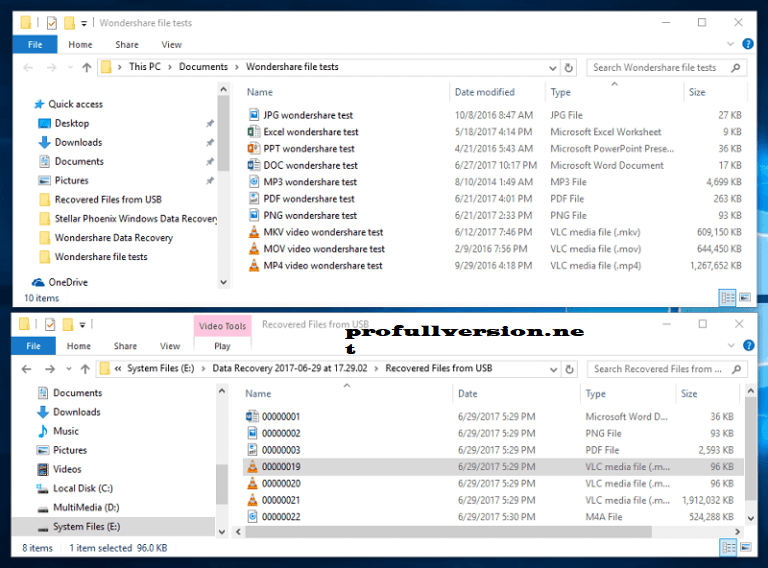Click the PDF icon of file 00000003
The height and width of the screenshot is (568, 768).
(252, 450)
